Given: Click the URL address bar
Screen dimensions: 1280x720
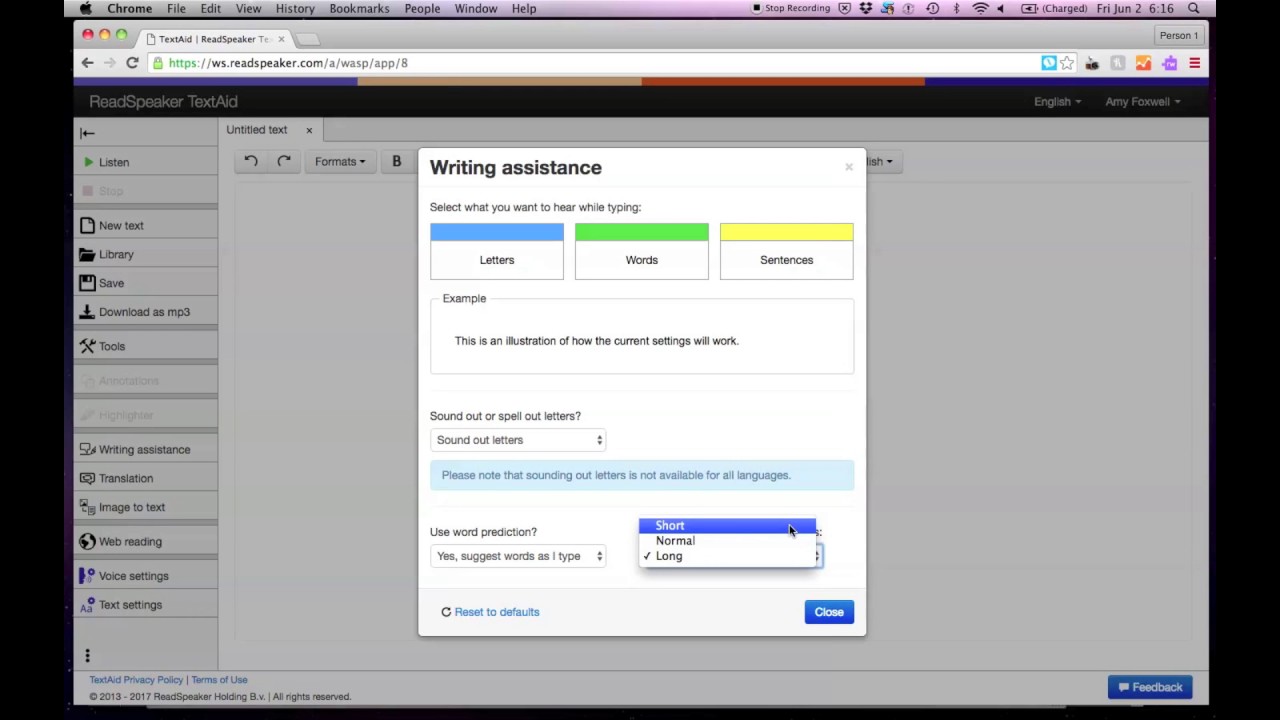Looking at the screenshot, I should (x=600, y=63).
